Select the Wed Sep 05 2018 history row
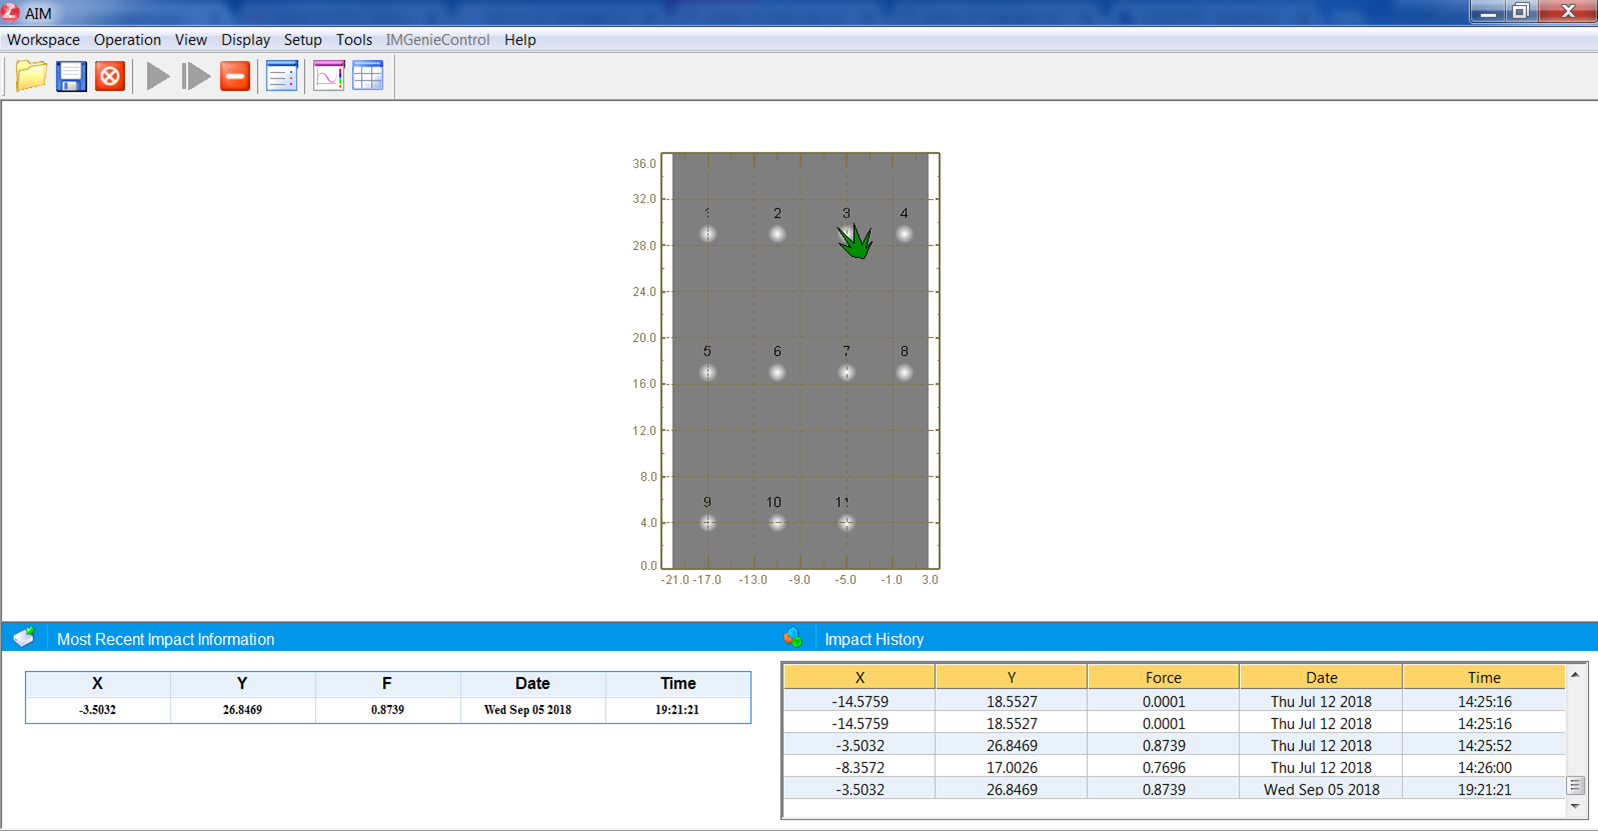 tap(1173, 789)
